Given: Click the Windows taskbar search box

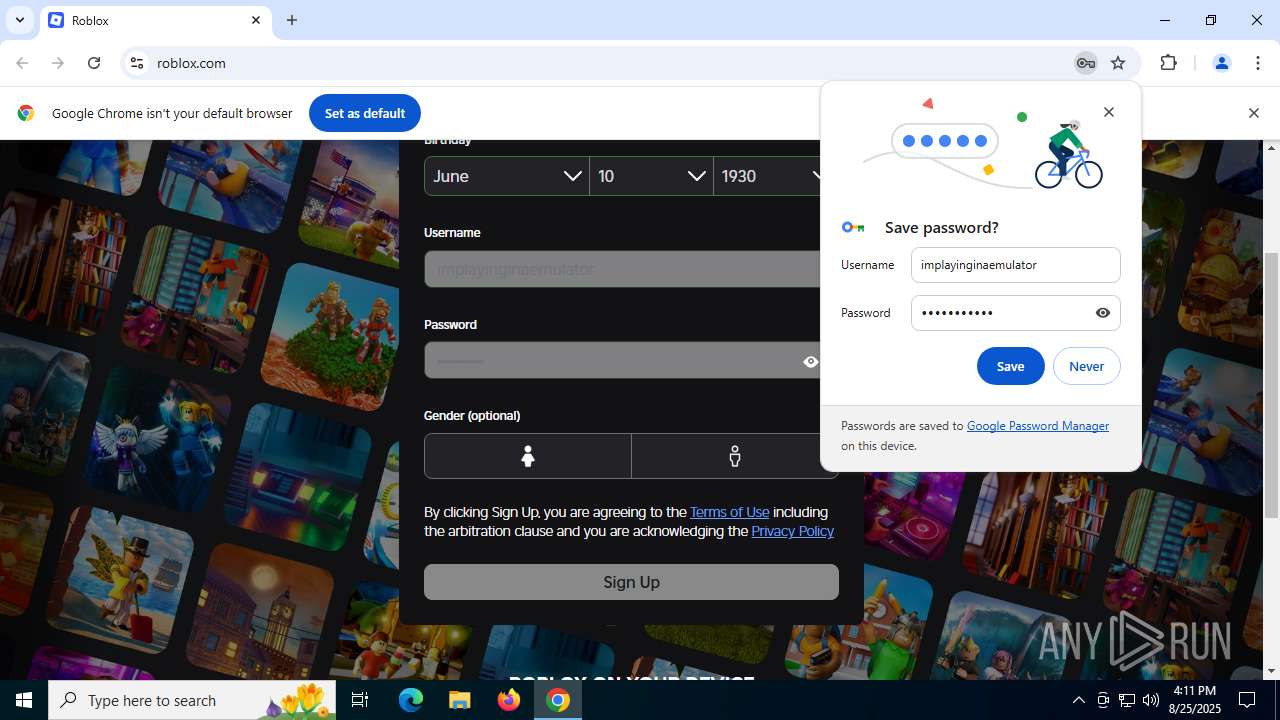Looking at the screenshot, I should pyautogui.click(x=193, y=700).
